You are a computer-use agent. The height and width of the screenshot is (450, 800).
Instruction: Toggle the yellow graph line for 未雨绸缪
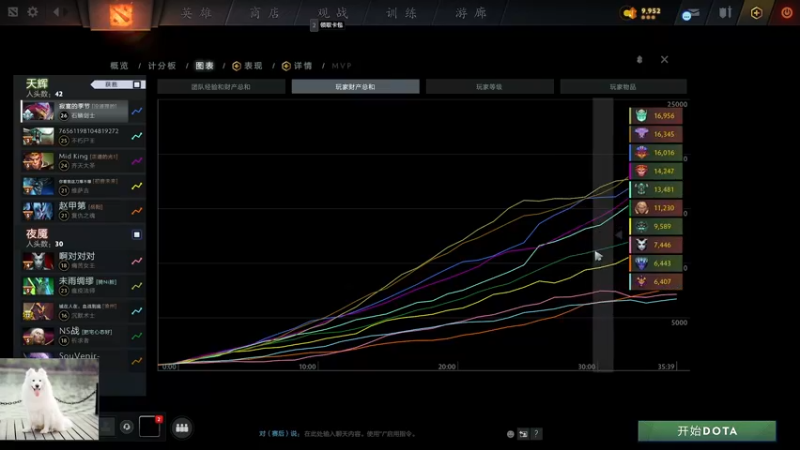pos(137,286)
